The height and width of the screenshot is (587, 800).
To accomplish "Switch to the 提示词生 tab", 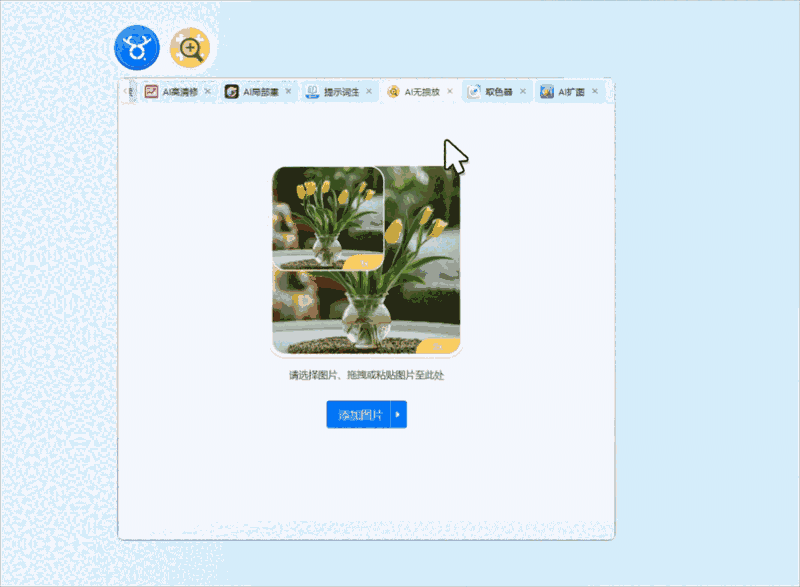I will 341,92.
